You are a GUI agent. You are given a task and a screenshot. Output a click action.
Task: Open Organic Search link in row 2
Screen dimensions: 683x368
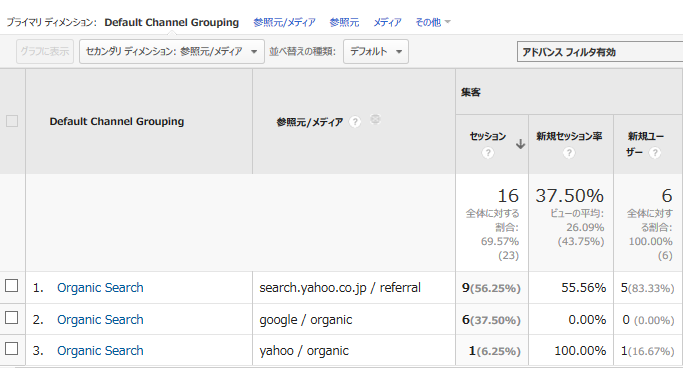pyautogui.click(x=100, y=320)
